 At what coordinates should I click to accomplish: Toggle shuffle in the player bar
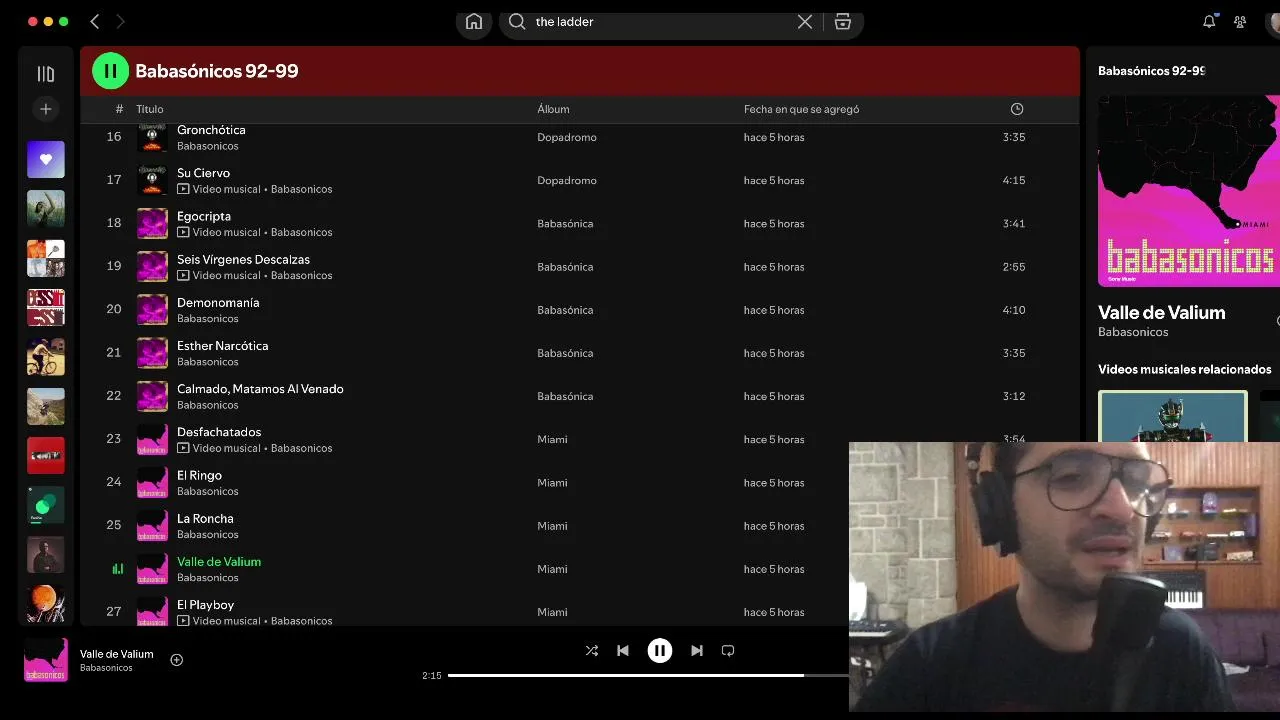[592, 651]
